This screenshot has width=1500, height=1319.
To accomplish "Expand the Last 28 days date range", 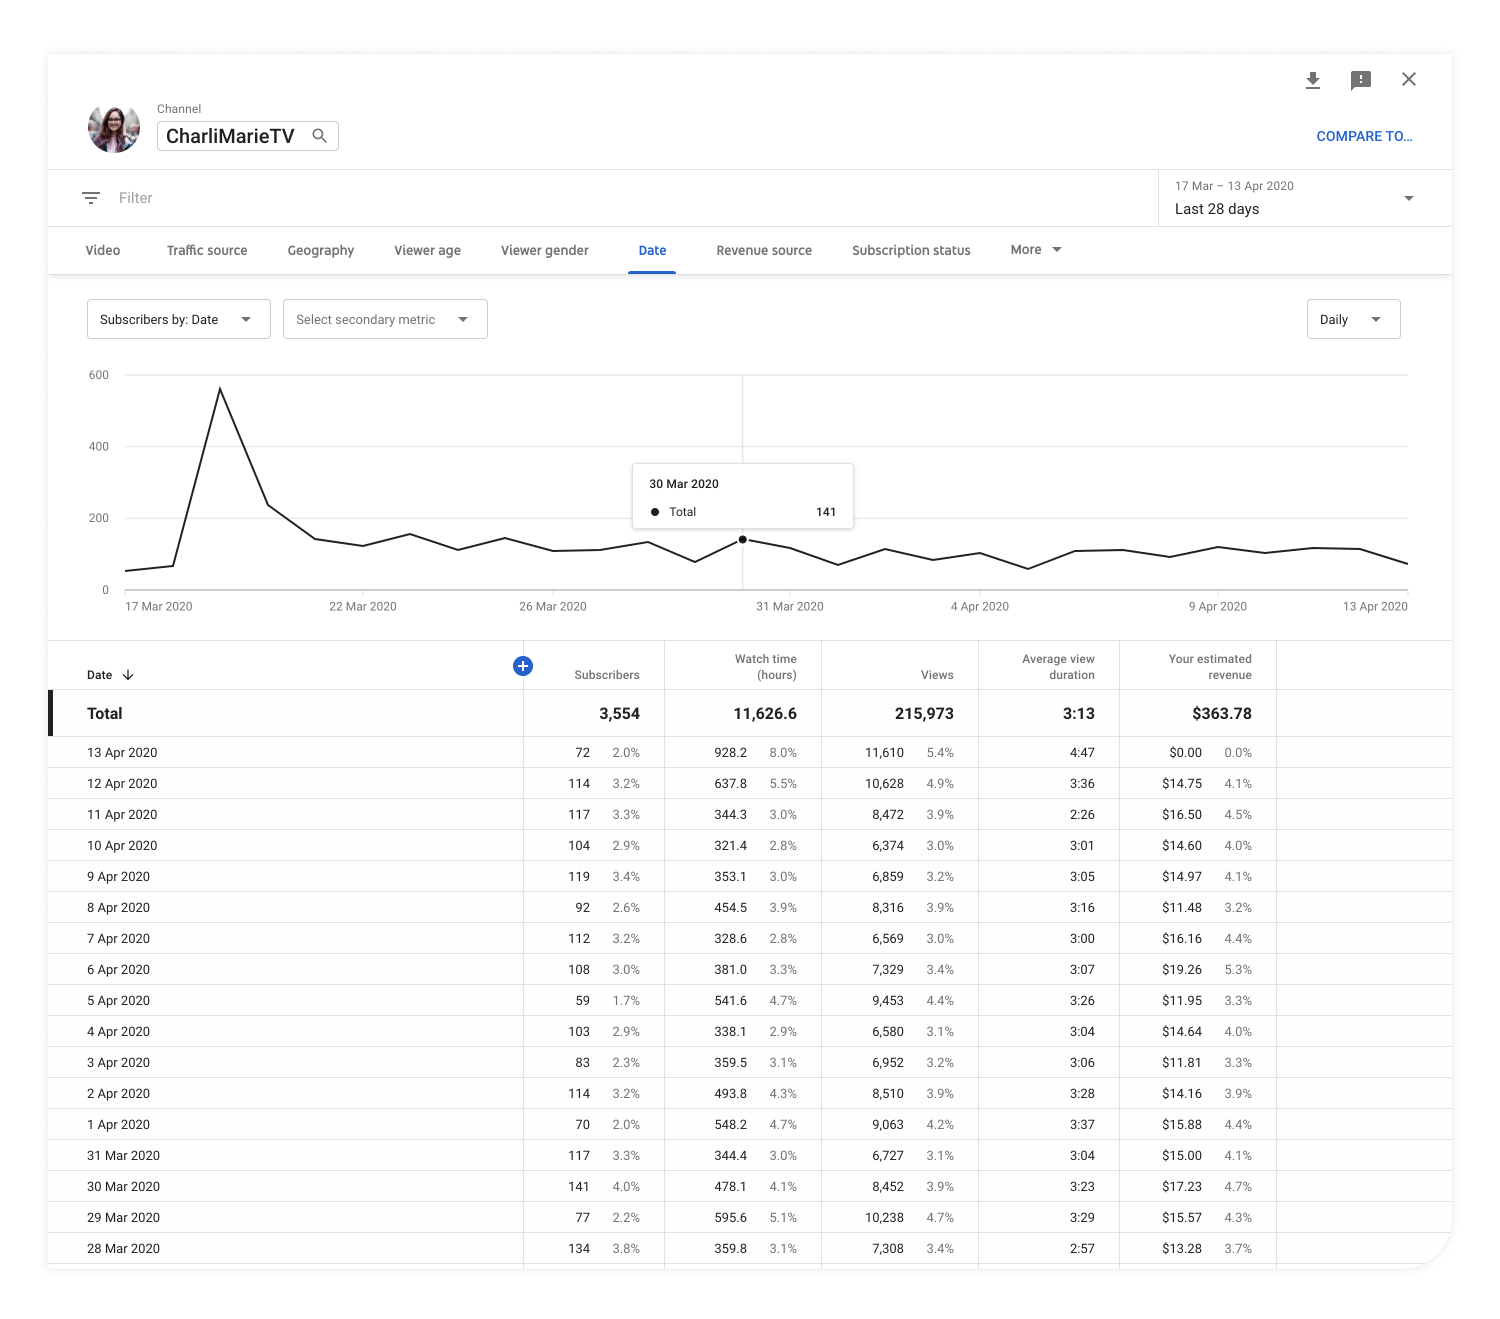I will pos(1305,198).
